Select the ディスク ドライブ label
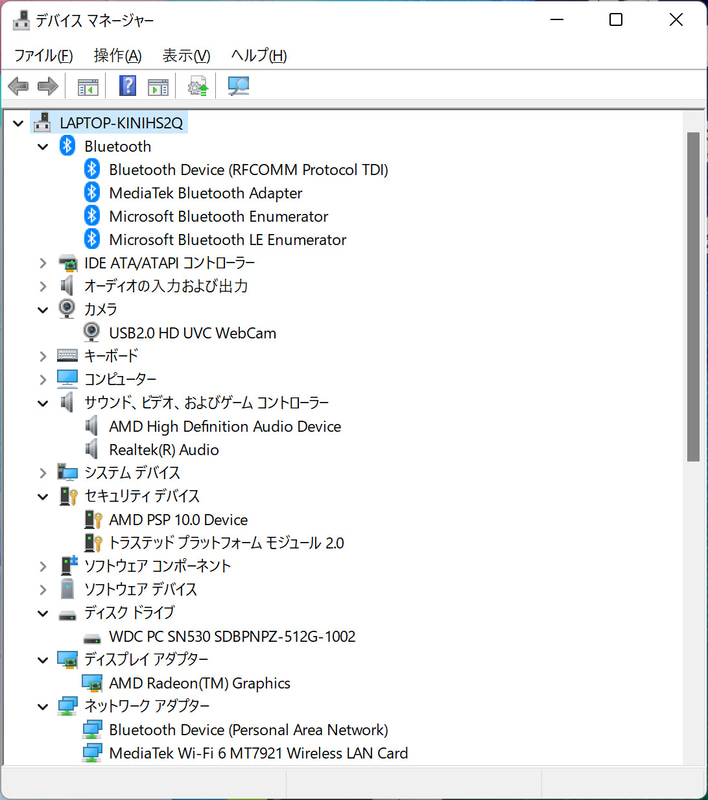708x800 pixels. pos(130,613)
